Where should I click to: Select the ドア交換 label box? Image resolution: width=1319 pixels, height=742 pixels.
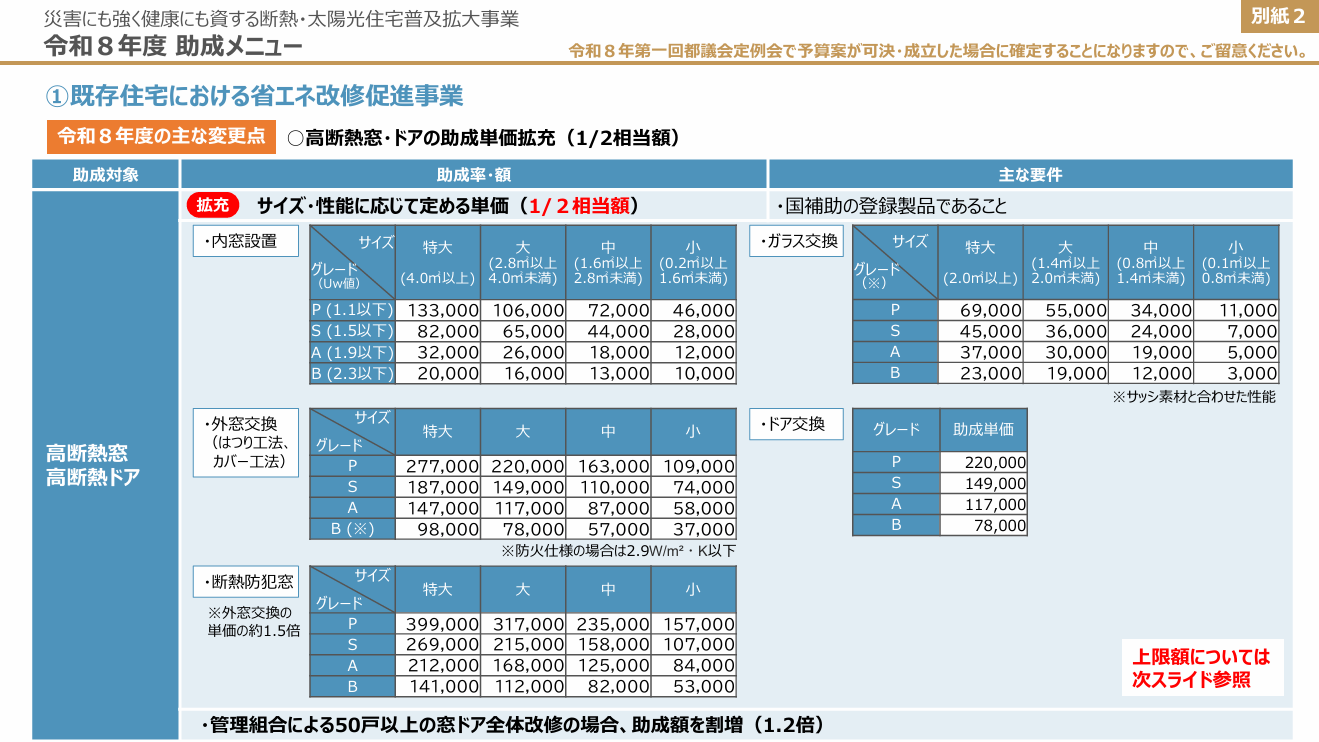coord(796,424)
